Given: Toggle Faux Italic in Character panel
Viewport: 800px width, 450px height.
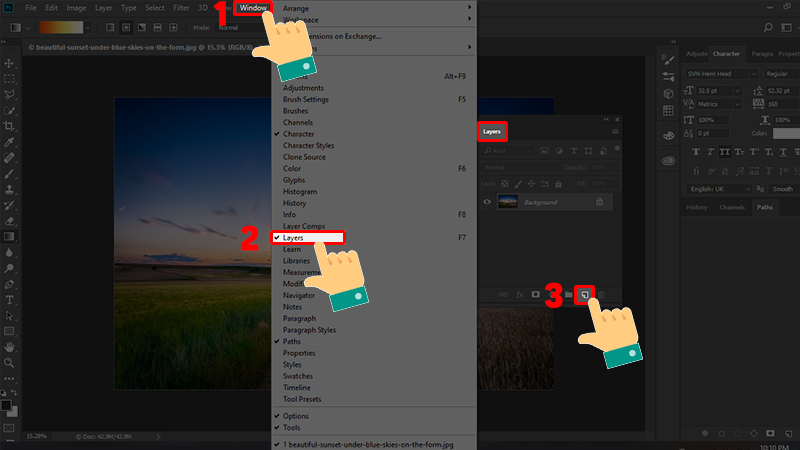Looking at the screenshot, I should click(x=710, y=152).
